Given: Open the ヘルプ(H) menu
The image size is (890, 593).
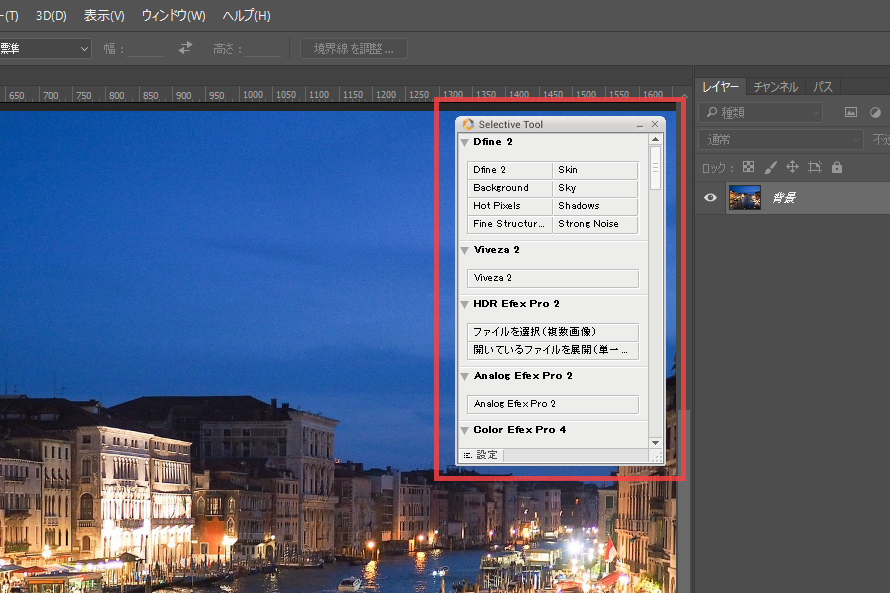Looking at the screenshot, I should click(246, 16).
